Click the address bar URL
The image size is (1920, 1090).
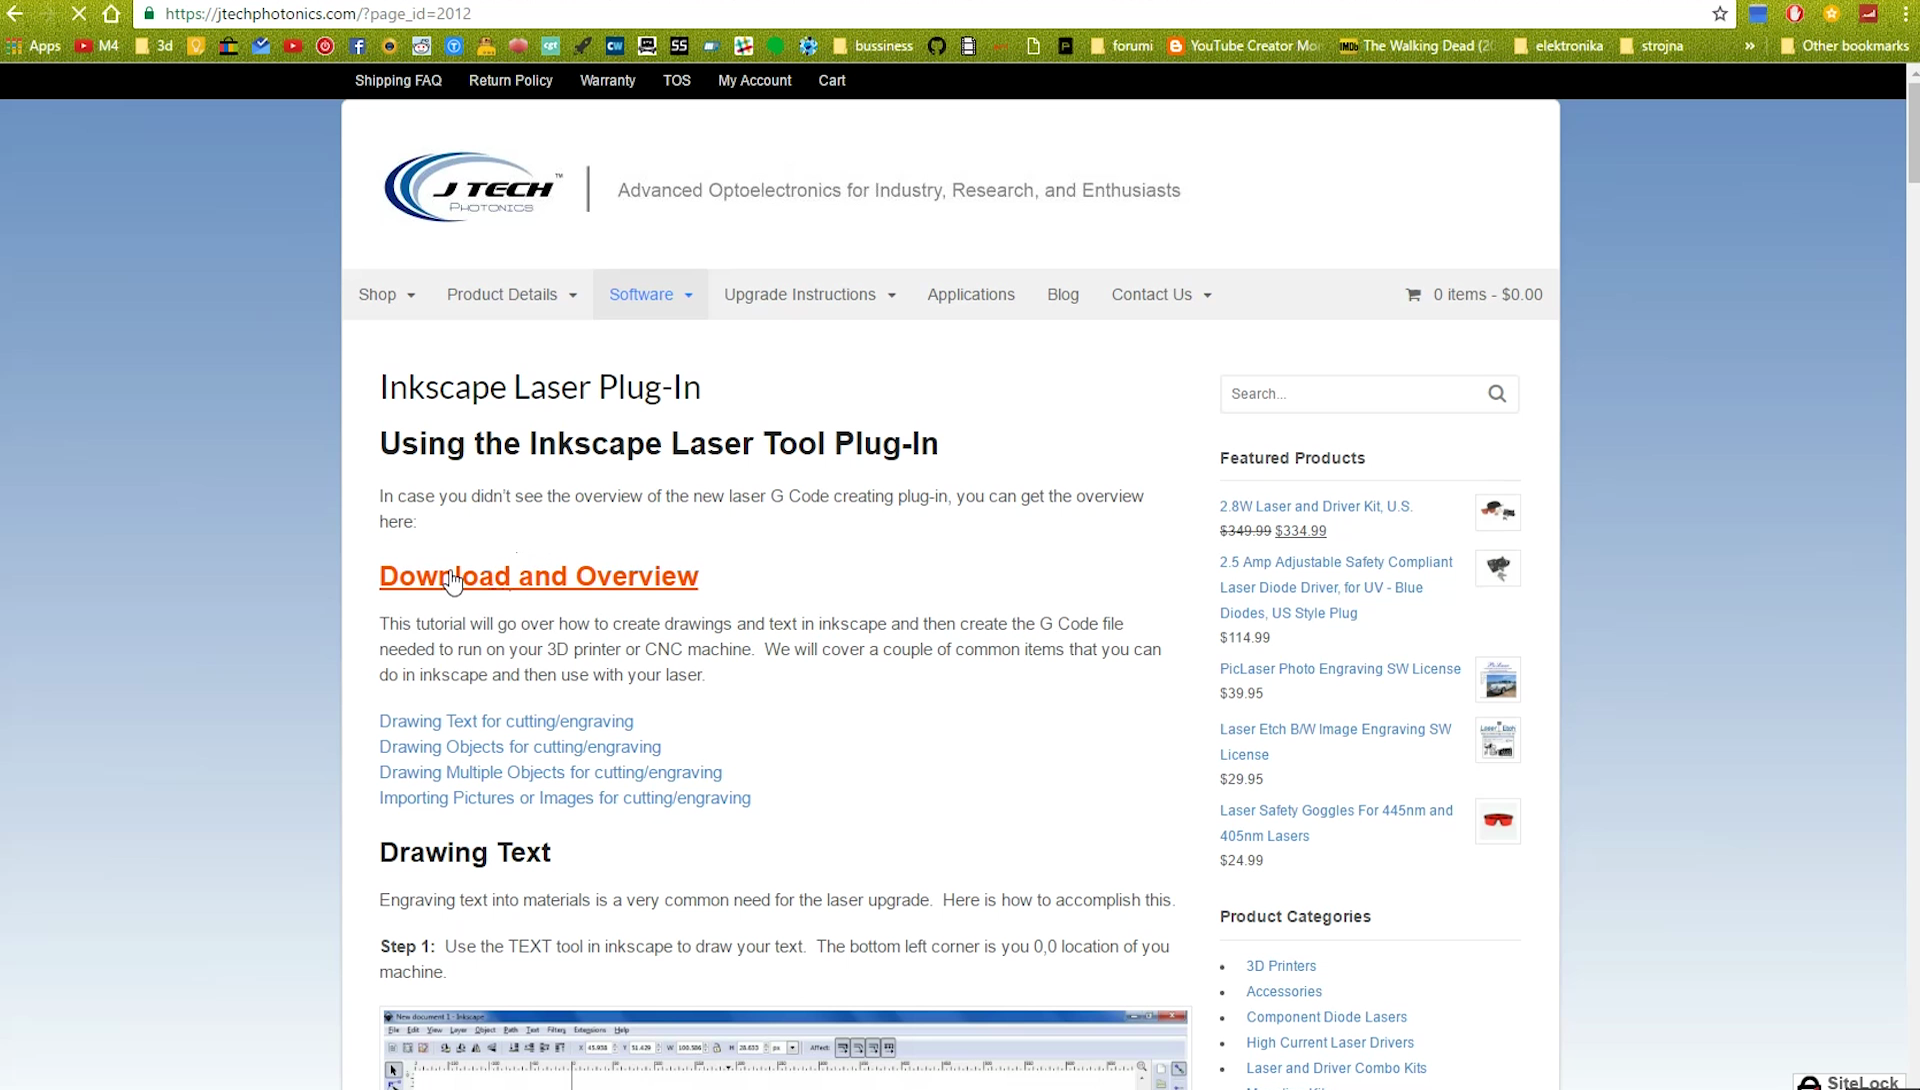(318, 14)
